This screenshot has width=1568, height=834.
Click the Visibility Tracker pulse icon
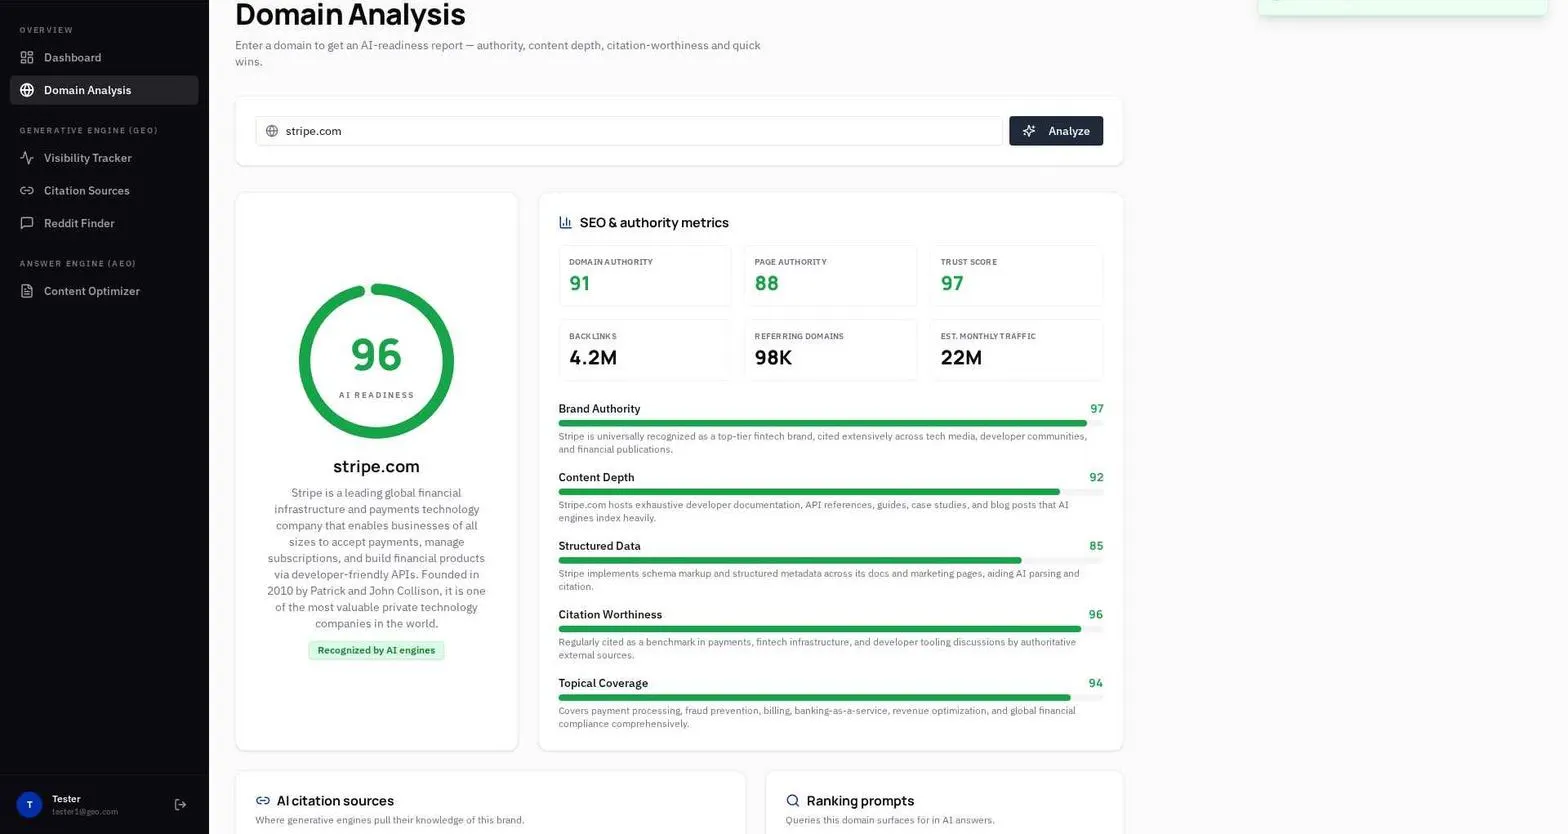click(x=27, y=158)
